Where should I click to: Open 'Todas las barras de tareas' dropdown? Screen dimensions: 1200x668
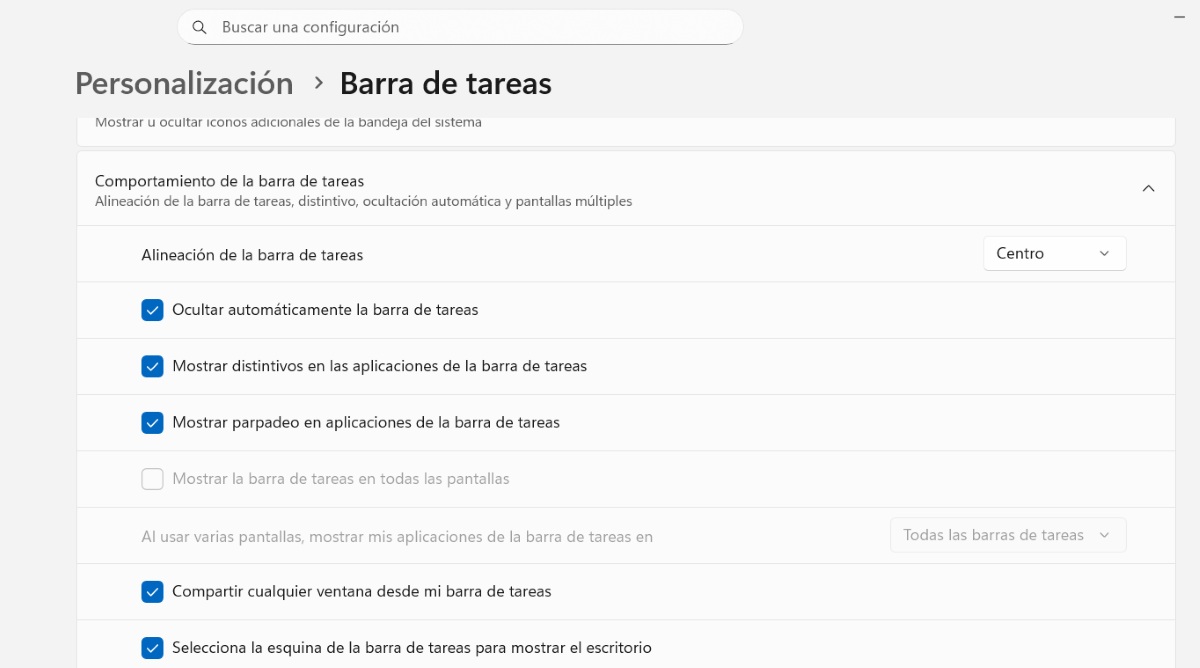click(1007, 535)
